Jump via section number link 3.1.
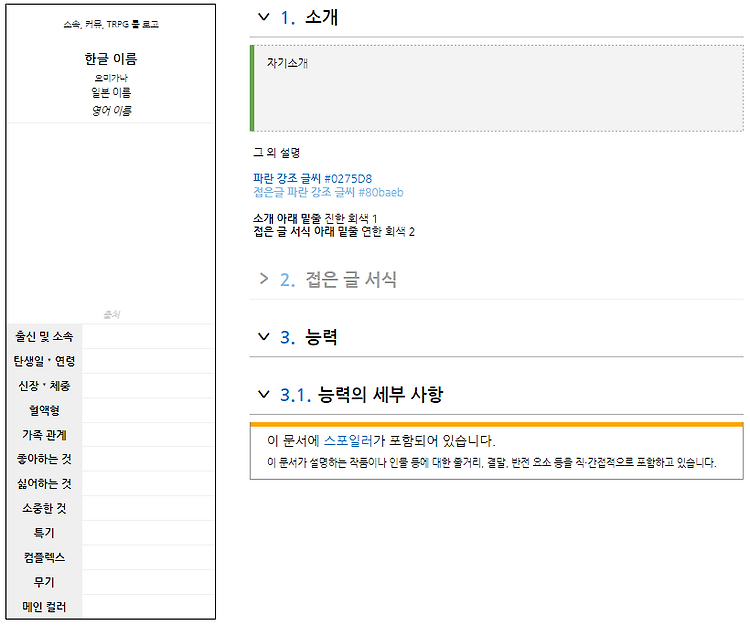This screenshot has height=625, width=750. tap(295, 395)
